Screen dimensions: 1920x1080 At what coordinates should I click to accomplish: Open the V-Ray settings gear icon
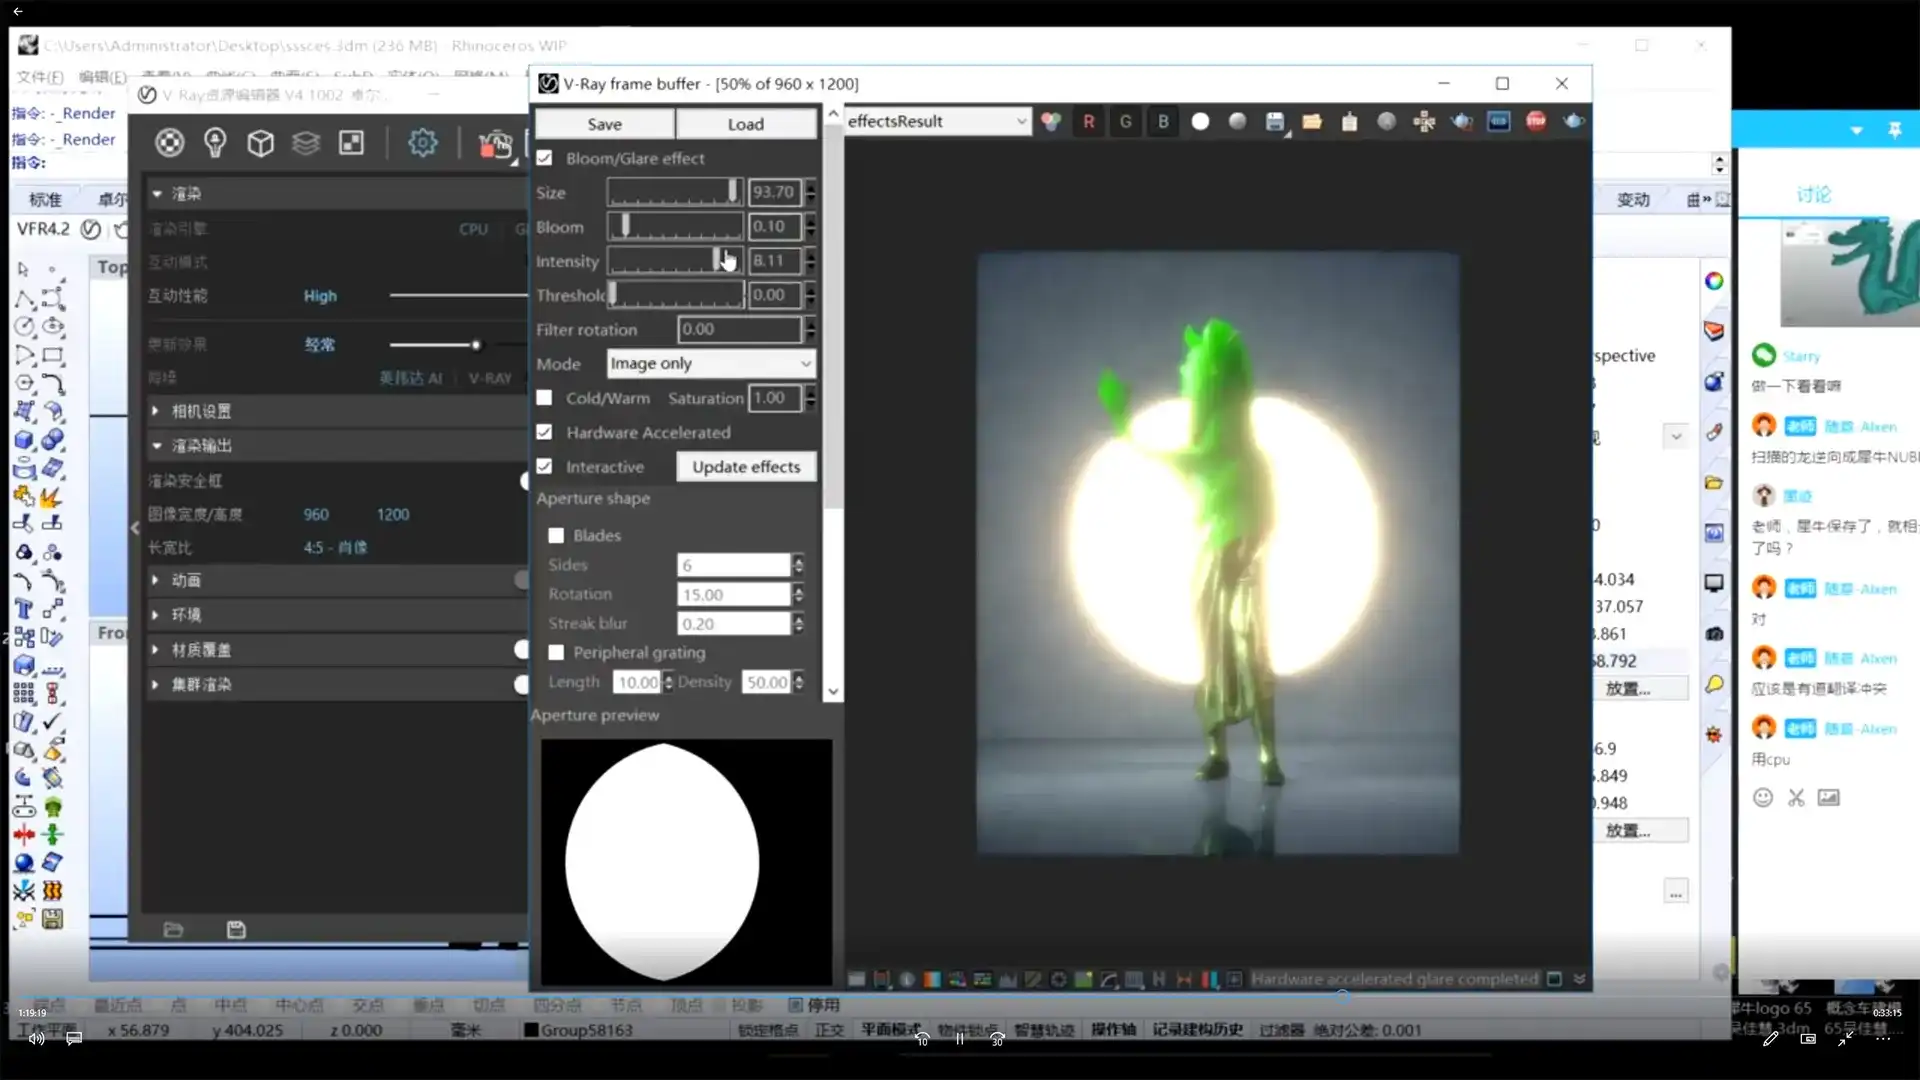[x=422, y=143]
